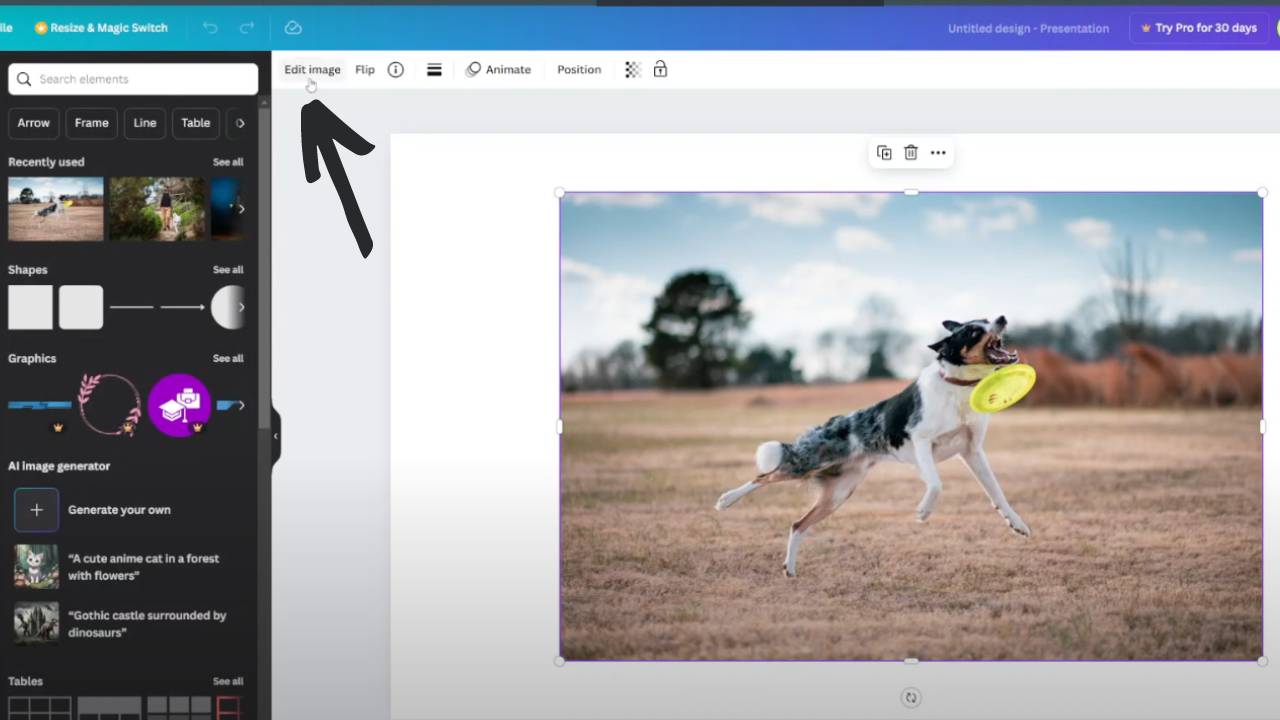Click the Untitled design - Presentation title
Viewport: 1280px width, 720px height.
1028,28
